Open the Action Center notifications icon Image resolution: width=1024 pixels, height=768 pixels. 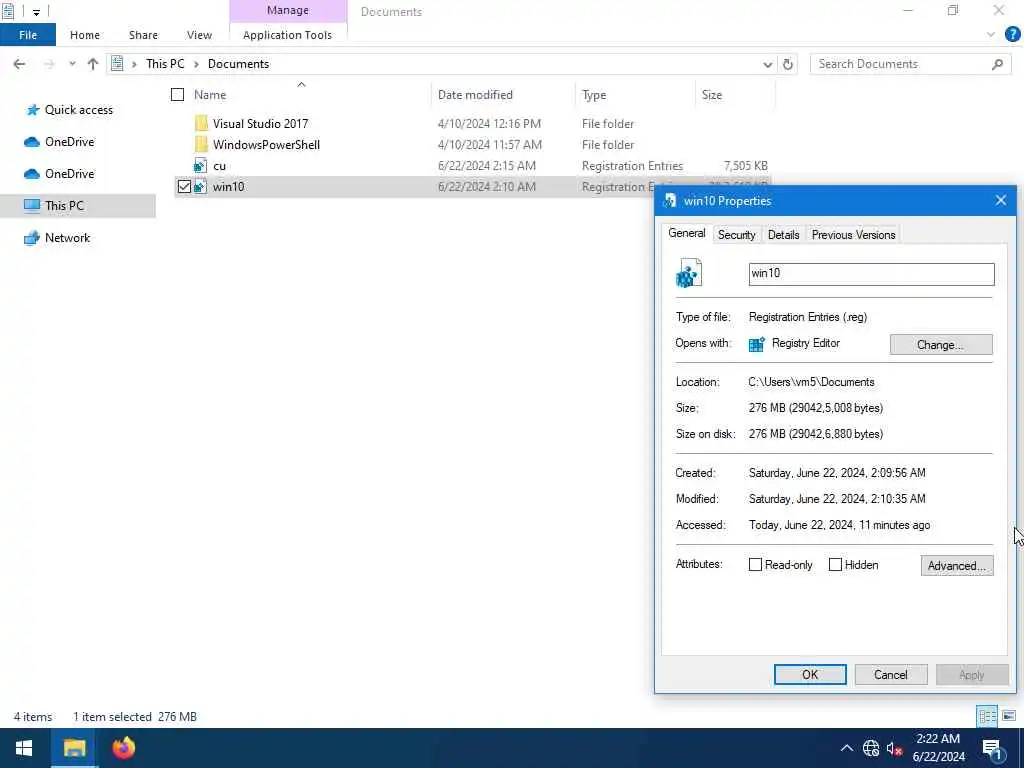[x=993, y=749]
